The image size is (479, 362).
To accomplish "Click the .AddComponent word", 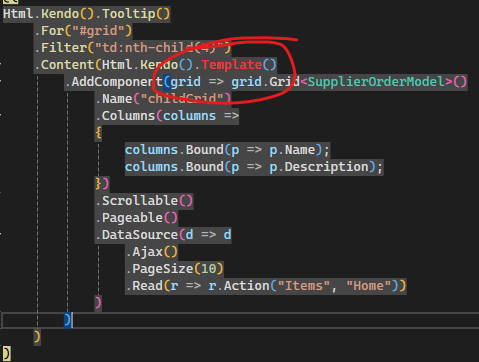I will pyautogui.click(x=114, y=82).
